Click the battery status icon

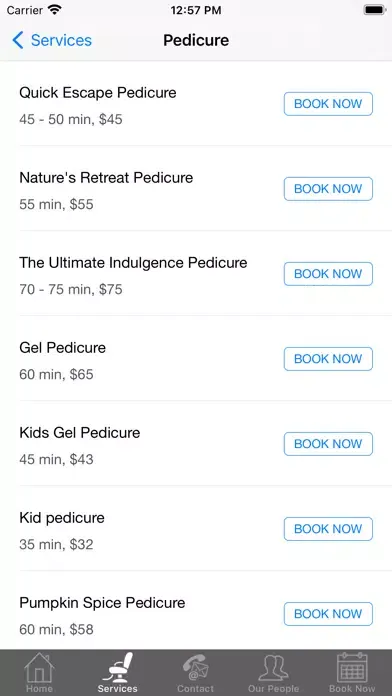[x=375, y=10]
